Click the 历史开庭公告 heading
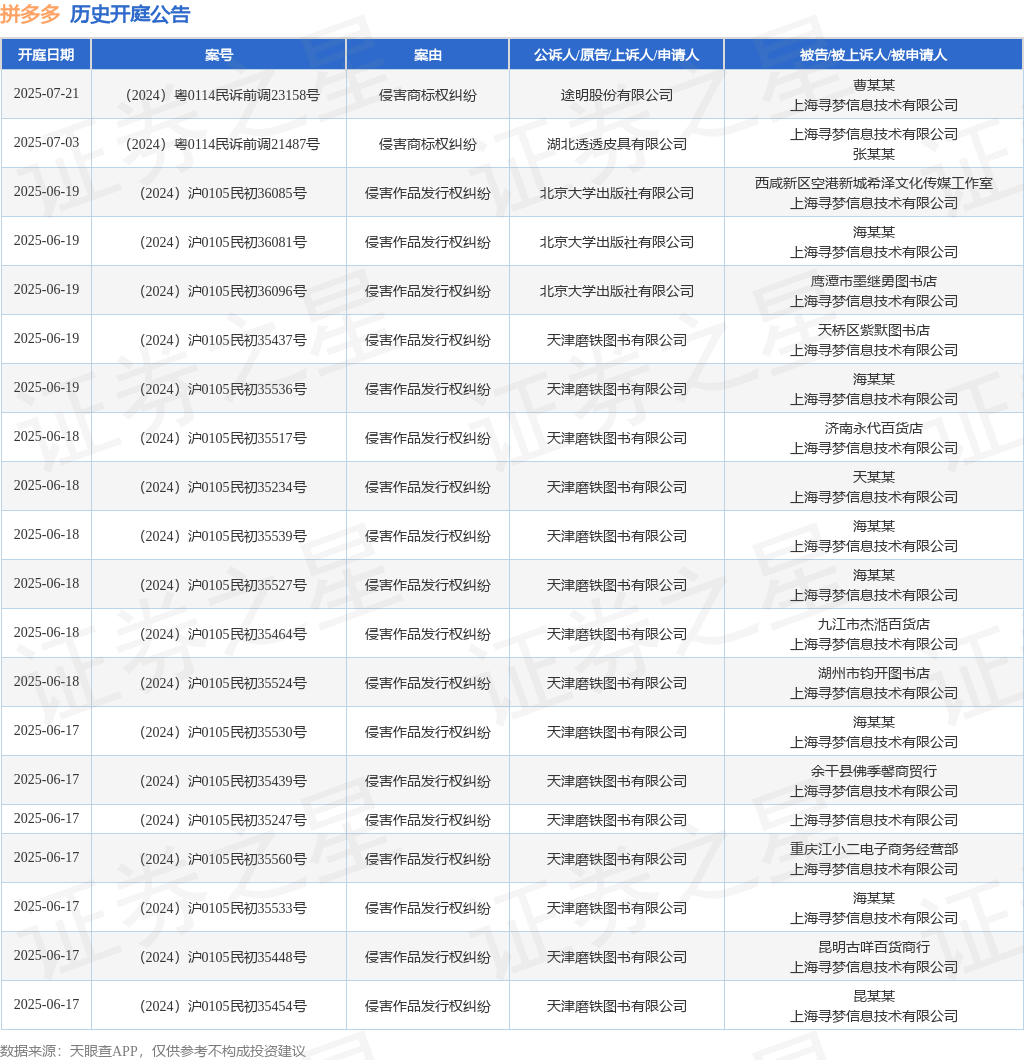The width and height of the screenshot is (1024, 1060). pyautogui.click(x=130, y=14)
